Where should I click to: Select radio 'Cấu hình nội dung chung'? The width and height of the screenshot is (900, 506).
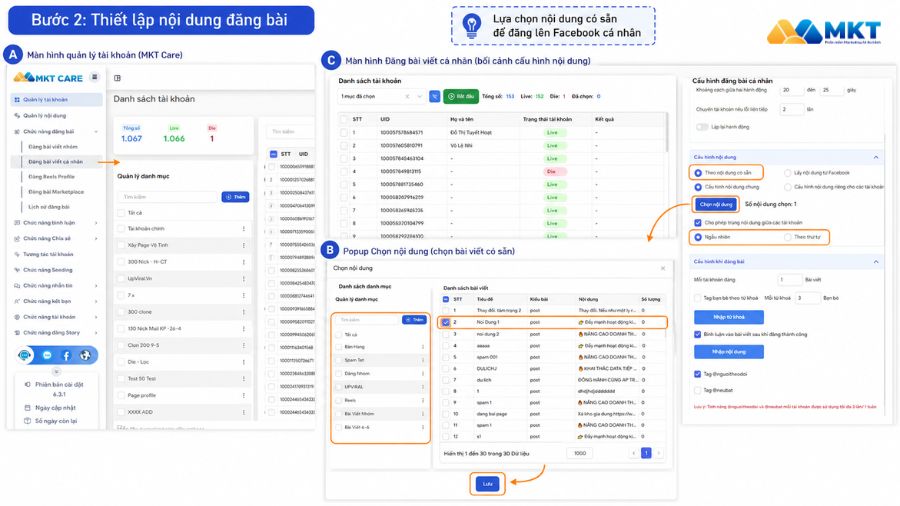tap(698, 187)
